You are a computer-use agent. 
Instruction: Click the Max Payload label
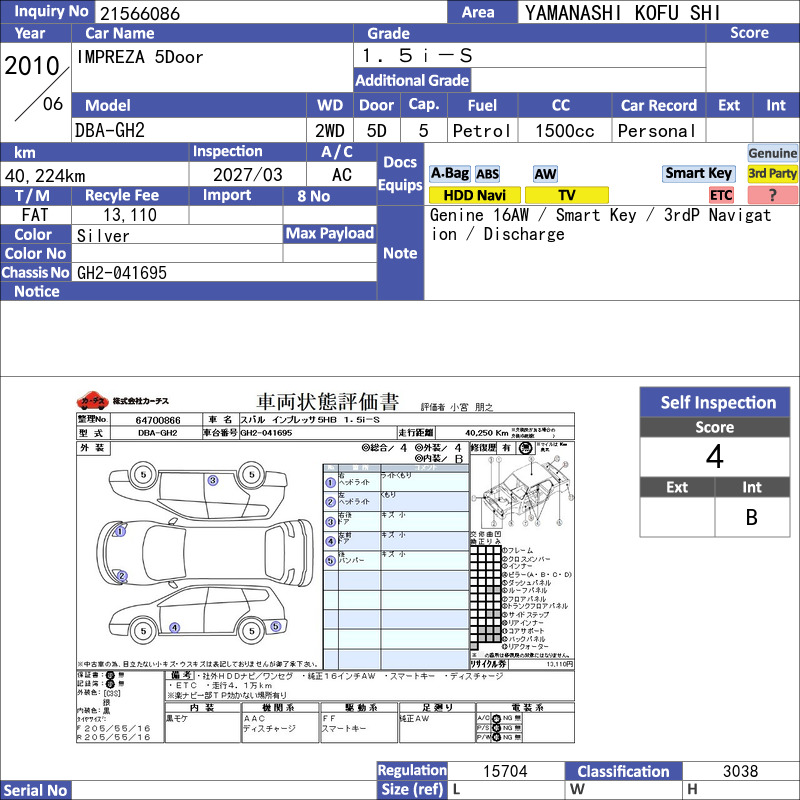coord(330,234)
